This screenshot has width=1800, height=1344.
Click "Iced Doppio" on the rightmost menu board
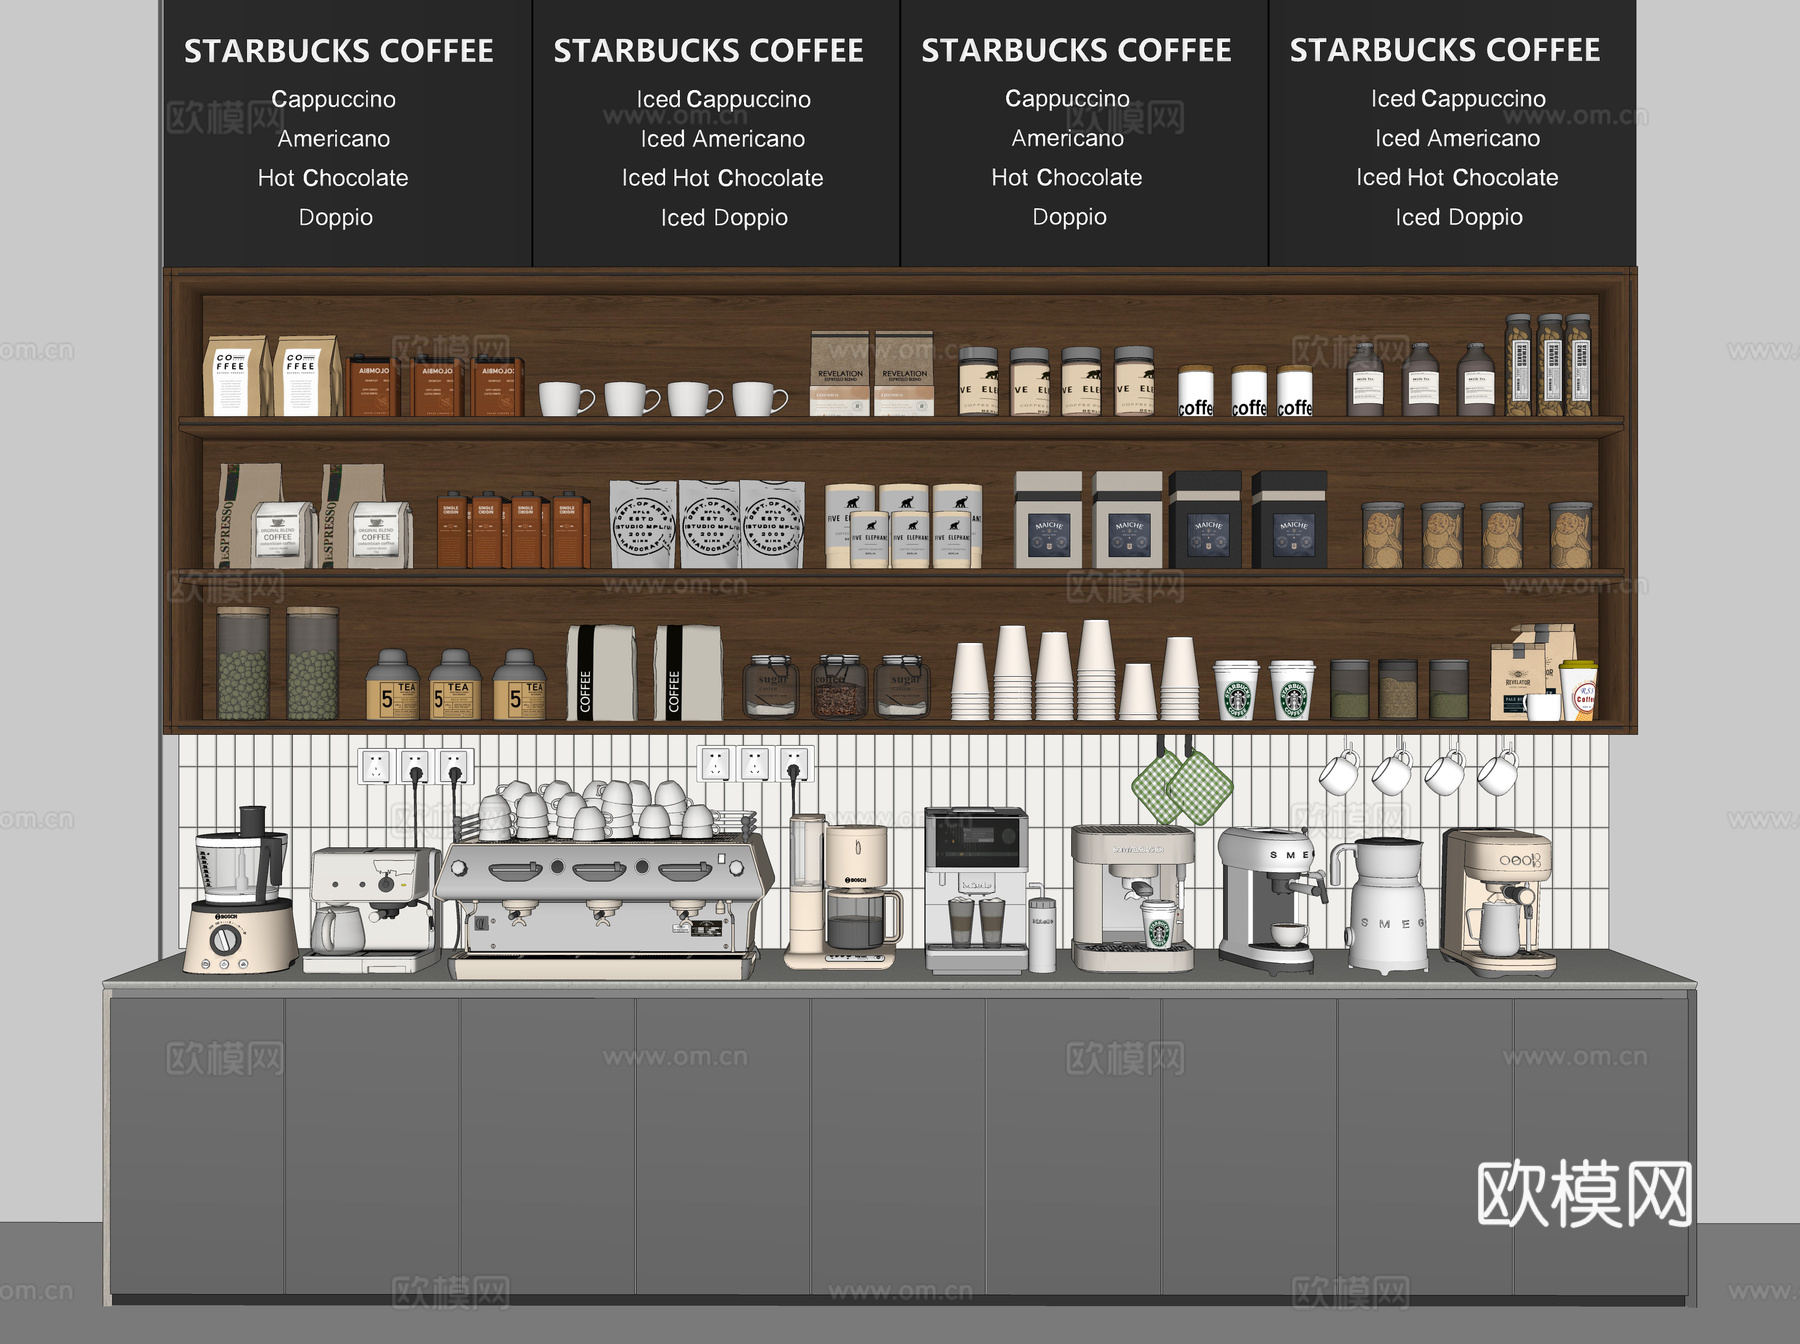tap(1459, 216)
